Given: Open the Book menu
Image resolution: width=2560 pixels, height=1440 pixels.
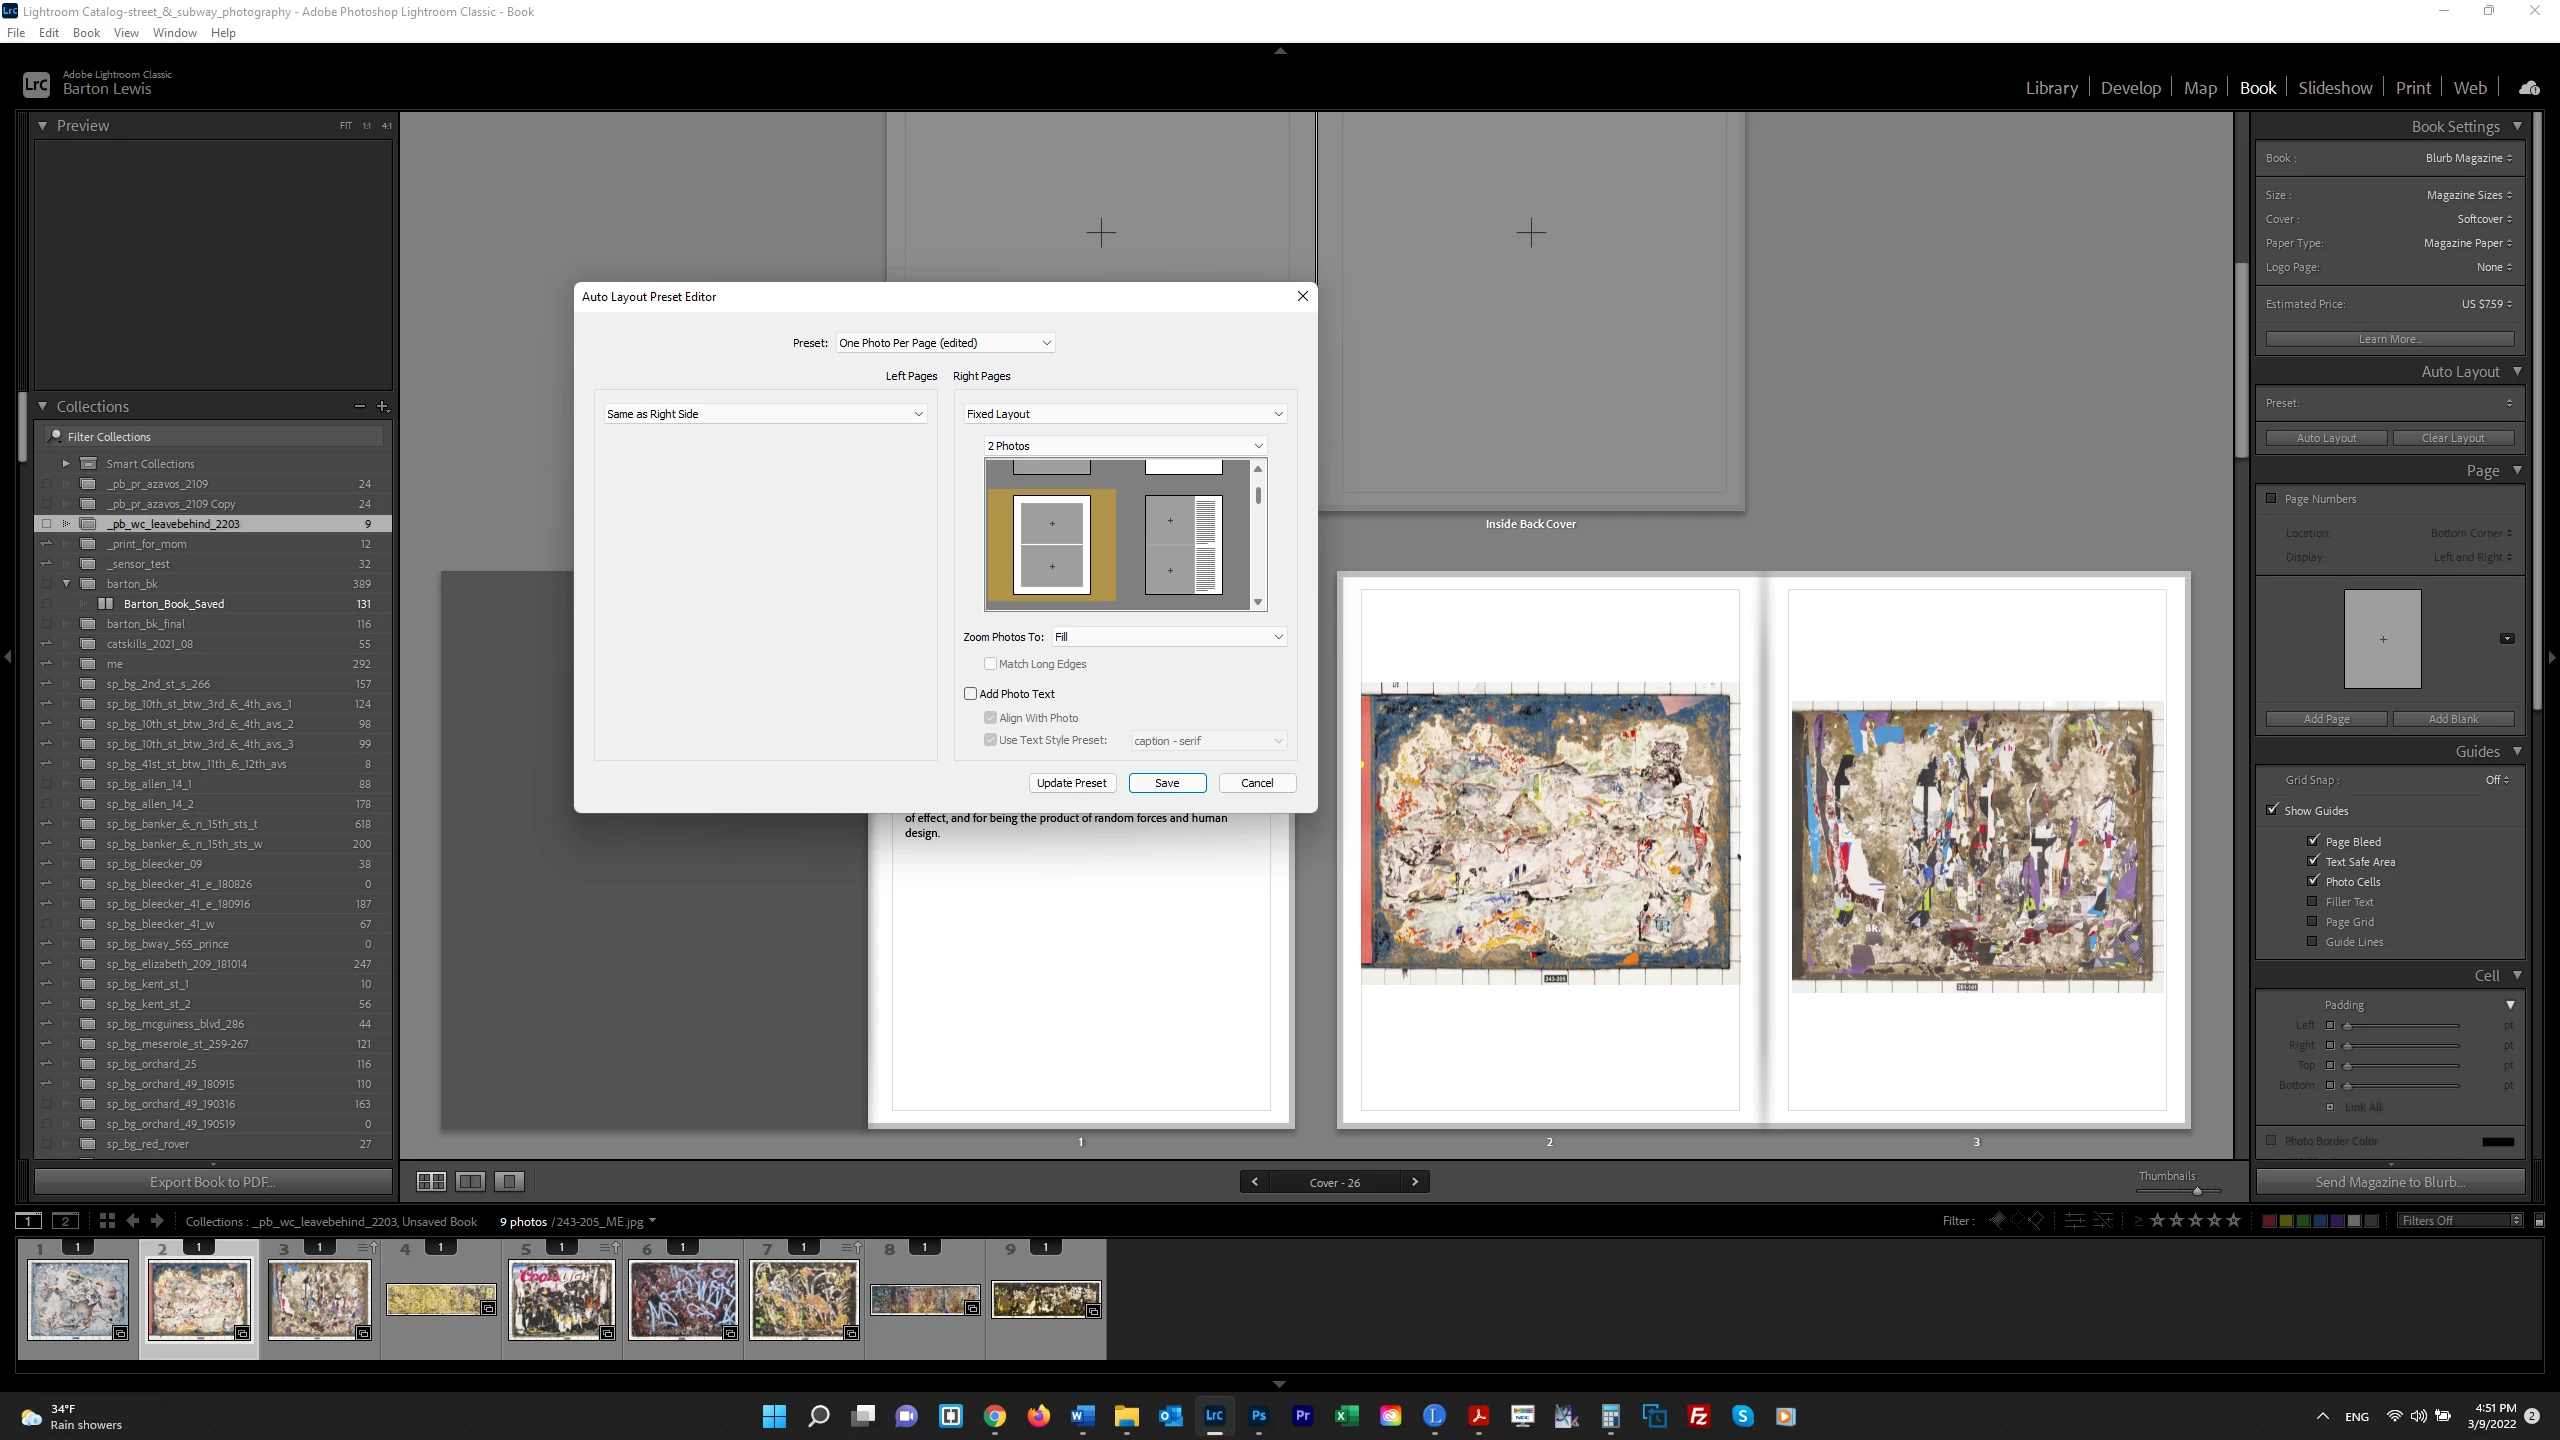Looking at the screenshot, I should click(86, 32).
